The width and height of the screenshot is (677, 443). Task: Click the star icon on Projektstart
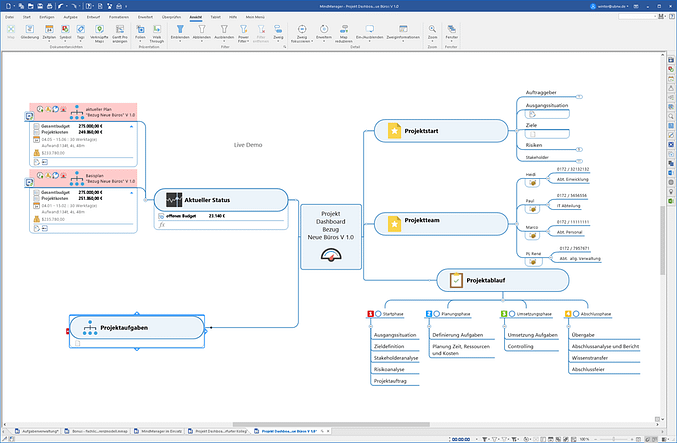(x=394, y=131)
